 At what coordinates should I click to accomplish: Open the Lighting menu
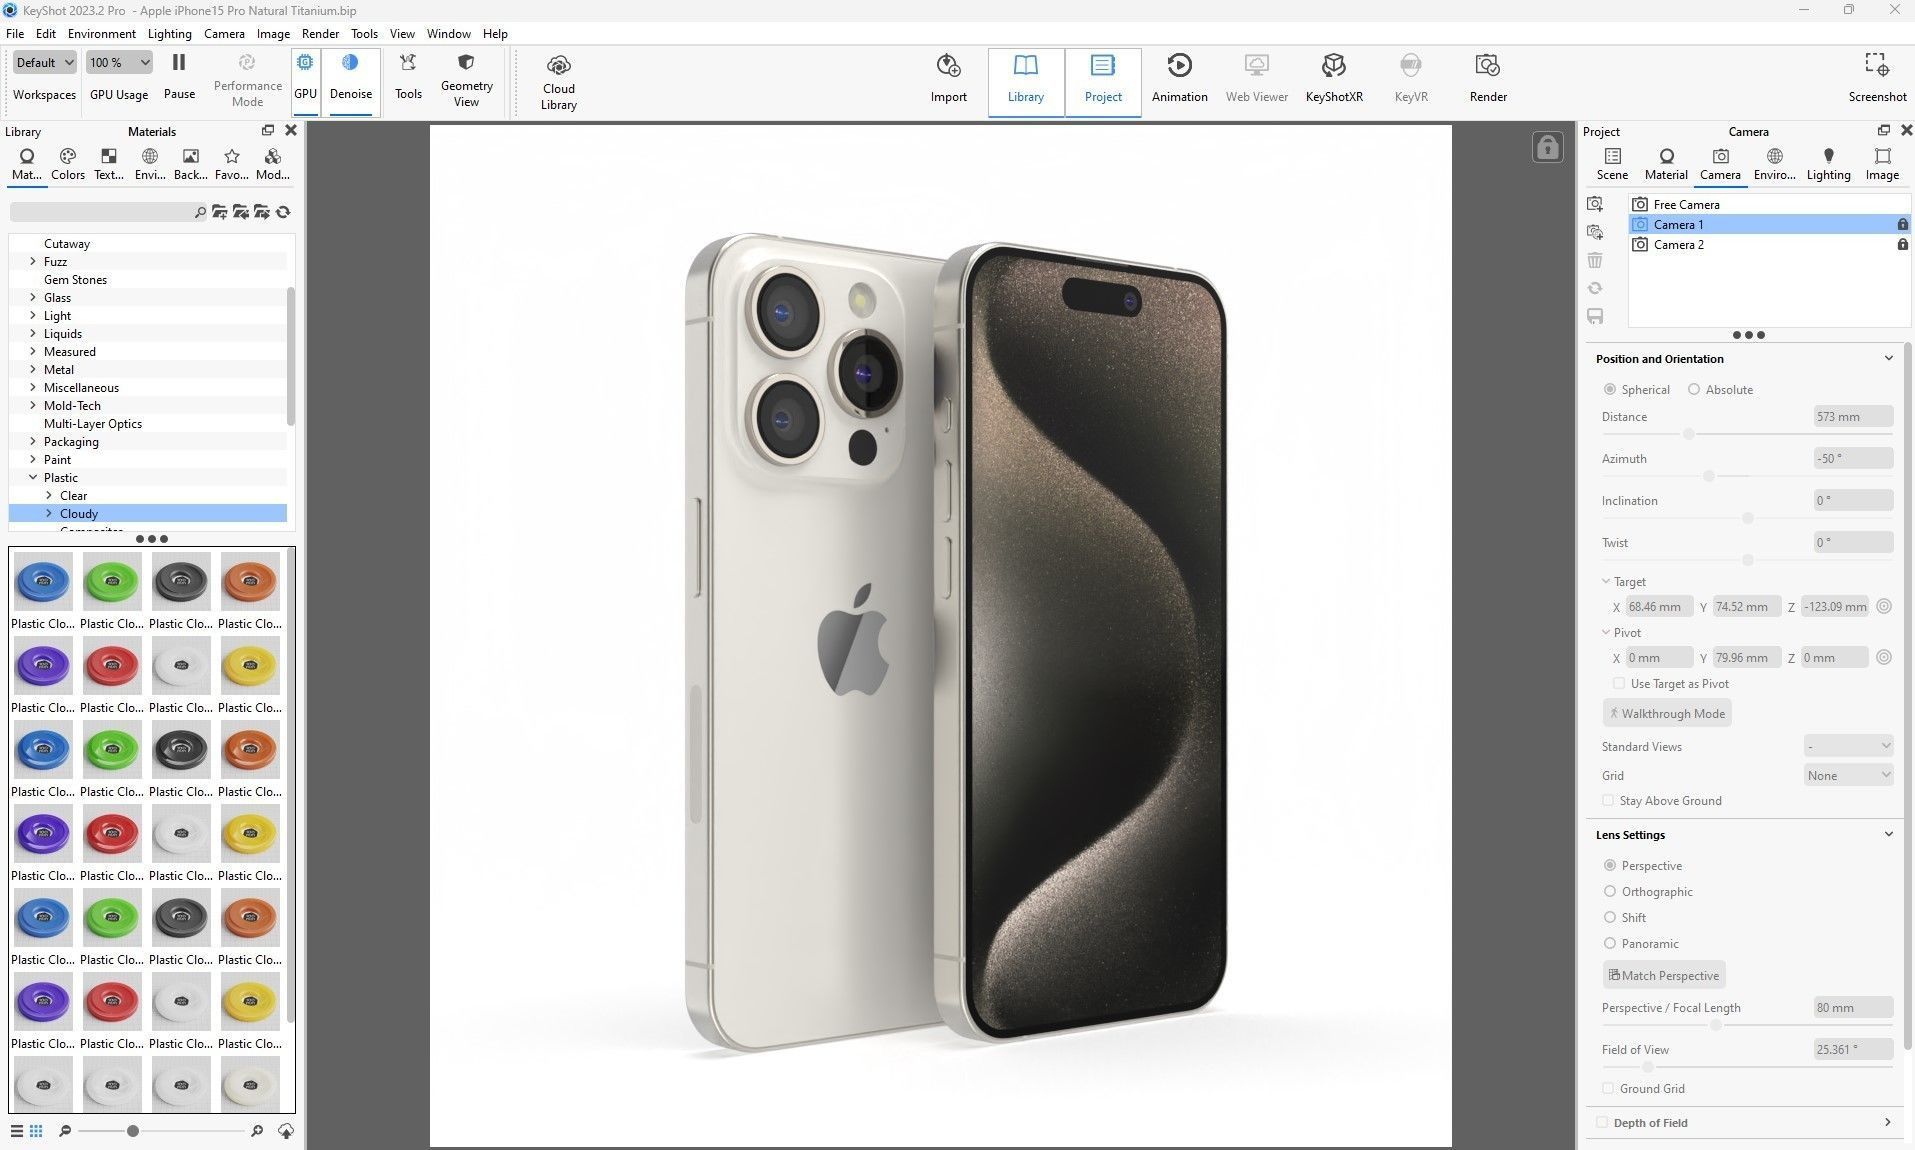click(169, 33)
